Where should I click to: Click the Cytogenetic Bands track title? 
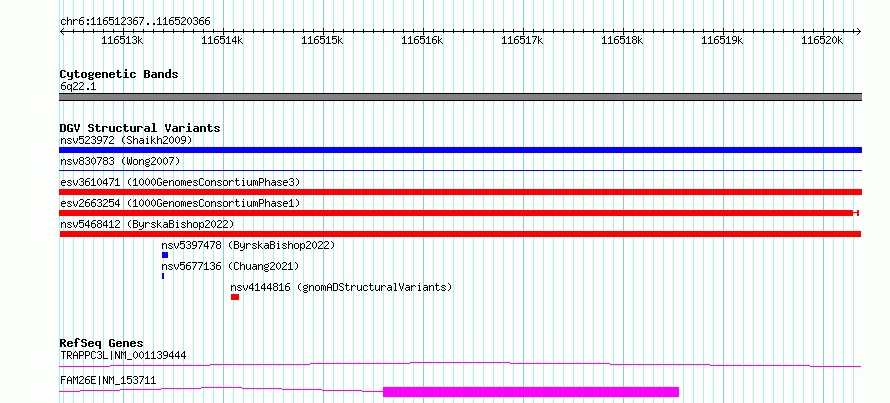click(x=119, y=74)
